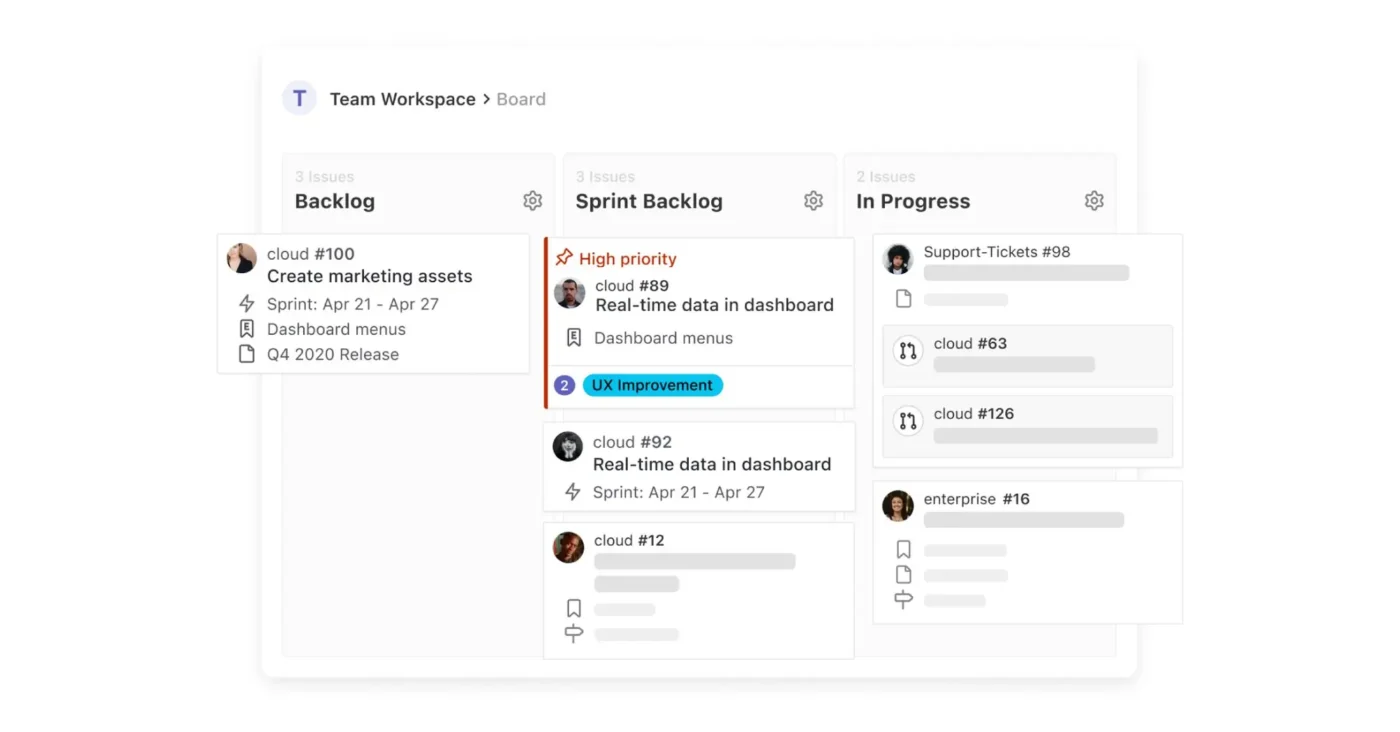Viewport: 1400px width, 732px height.
Task: Open the issue Real-time data in dashboard
Action: pyautogui.click(x=713, y=305)
